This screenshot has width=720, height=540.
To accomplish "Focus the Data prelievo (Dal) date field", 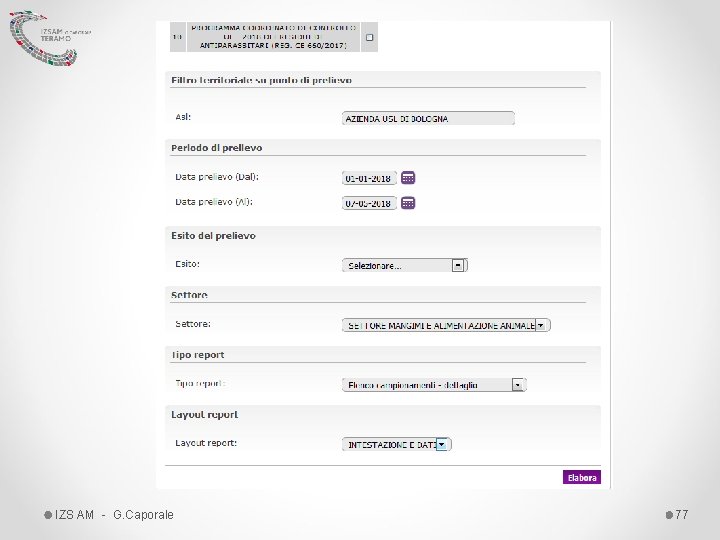I will 368,178.
